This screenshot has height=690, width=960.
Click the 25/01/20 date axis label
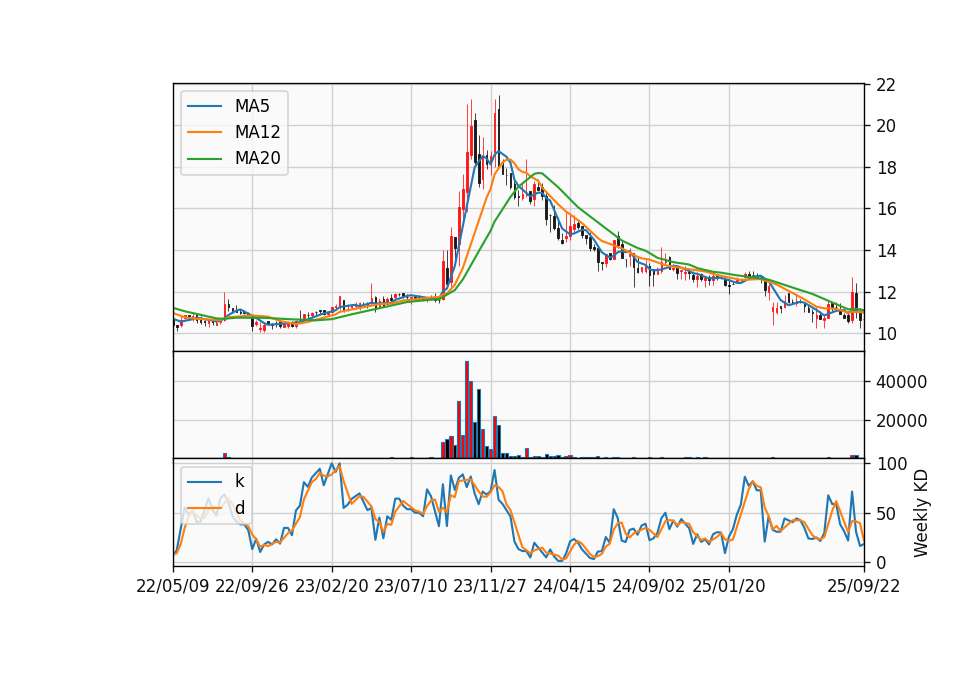point(729,586)
